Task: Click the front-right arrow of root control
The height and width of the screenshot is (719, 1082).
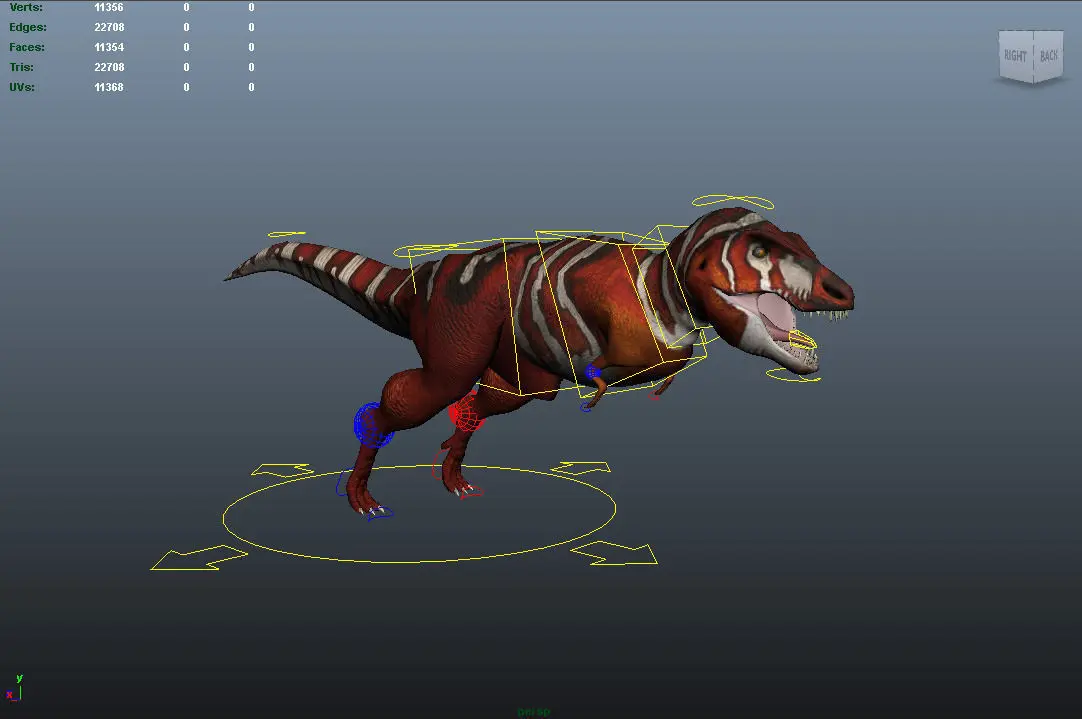Action: pyautogui.click(x=614, y=553)
